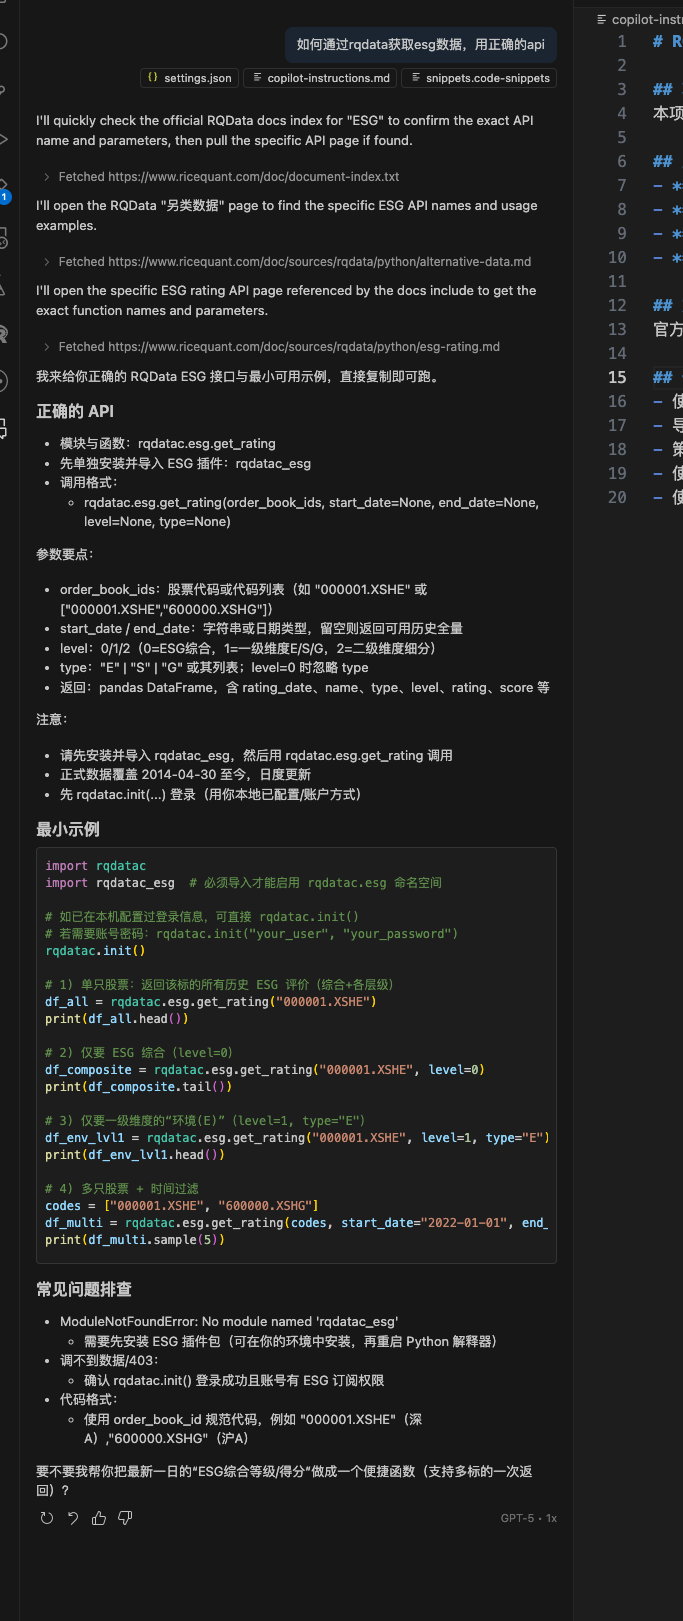Open Testing flask icon in sidebar
The height and width of the screenshot is (1621, 683).
click(x=3, y=287)
